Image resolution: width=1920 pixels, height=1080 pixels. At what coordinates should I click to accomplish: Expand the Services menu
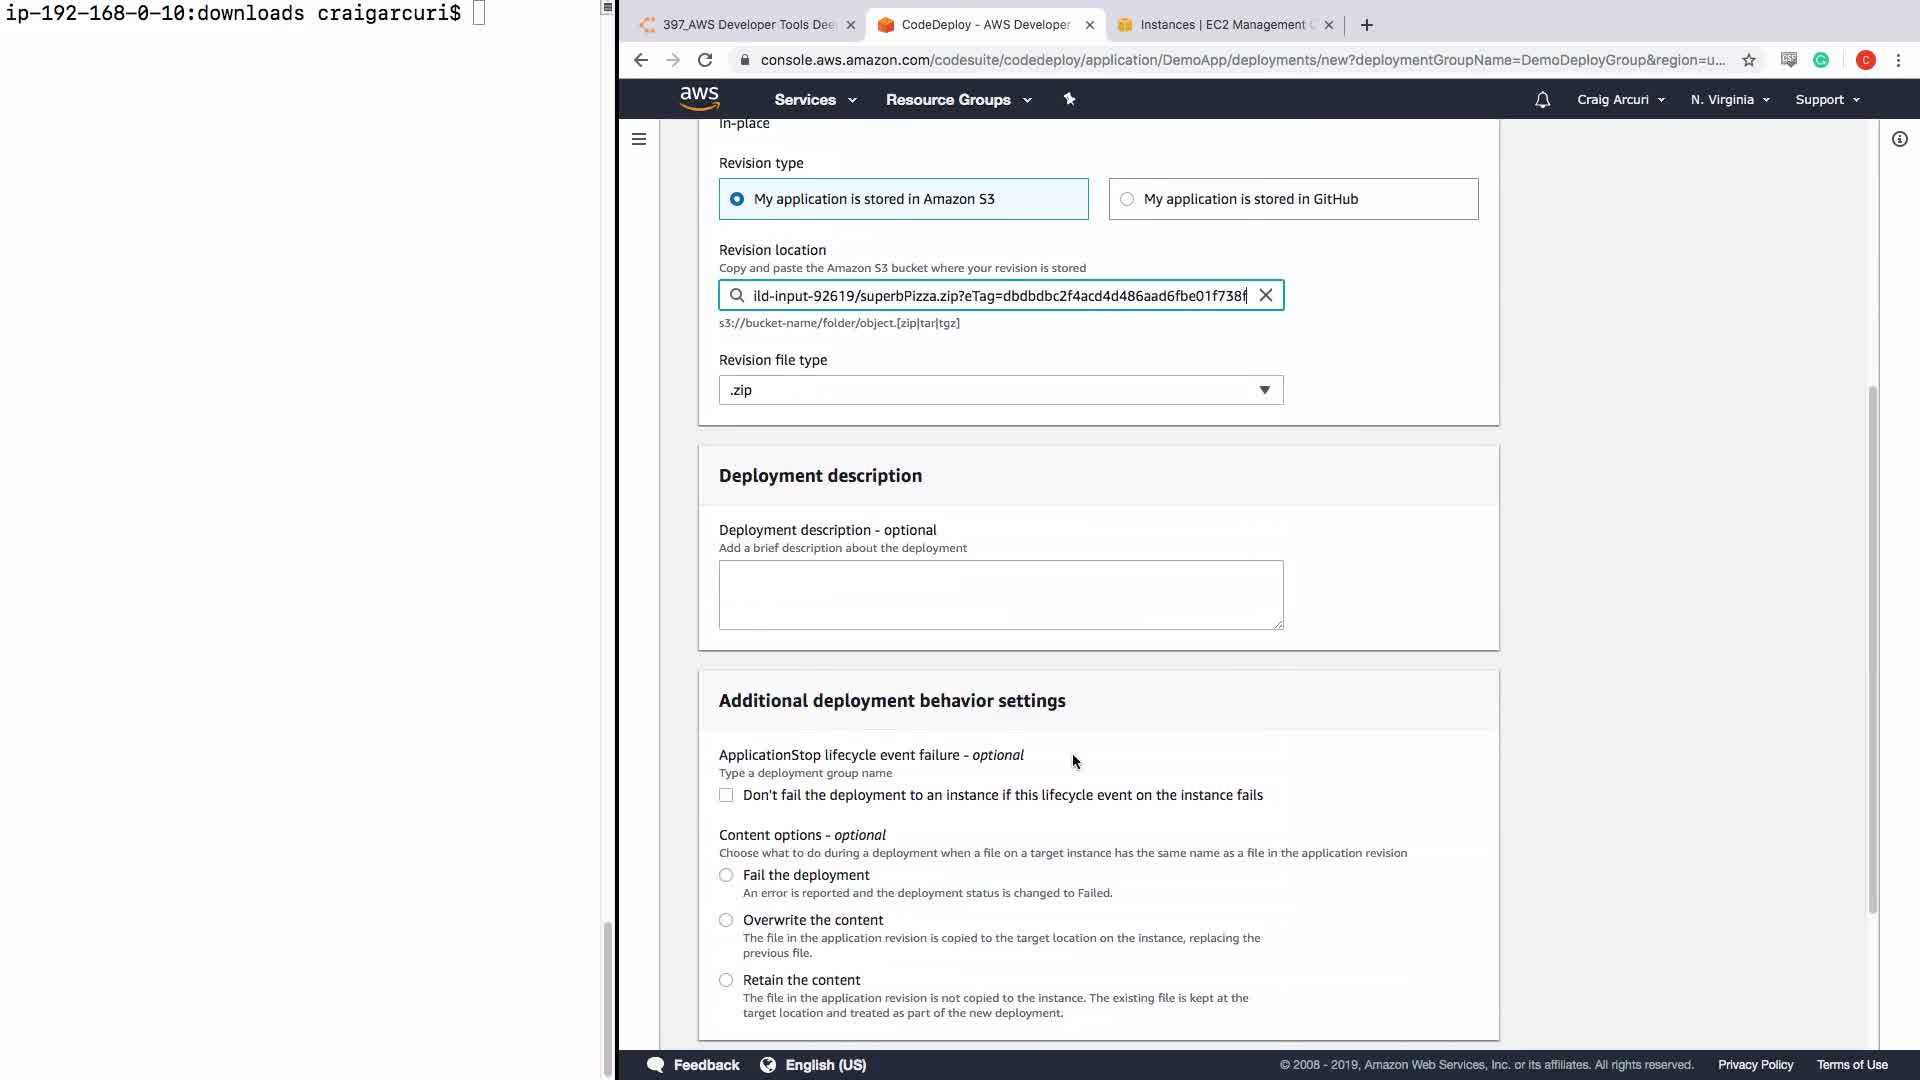coord(814,100)
